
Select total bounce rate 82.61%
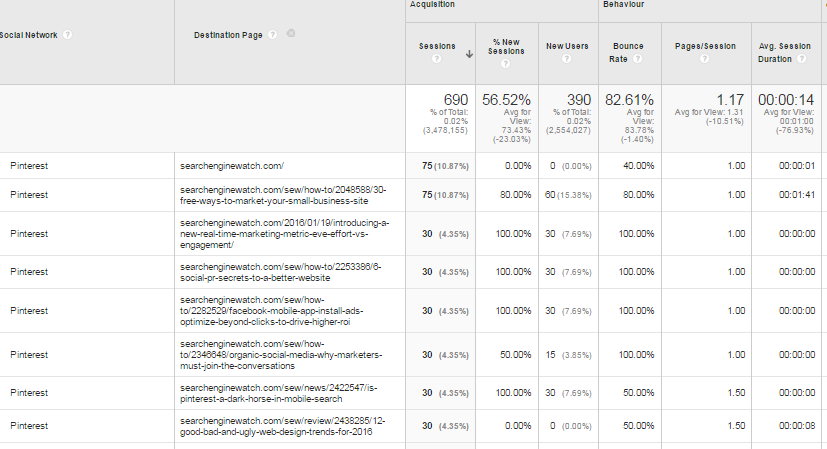(629, 100)
